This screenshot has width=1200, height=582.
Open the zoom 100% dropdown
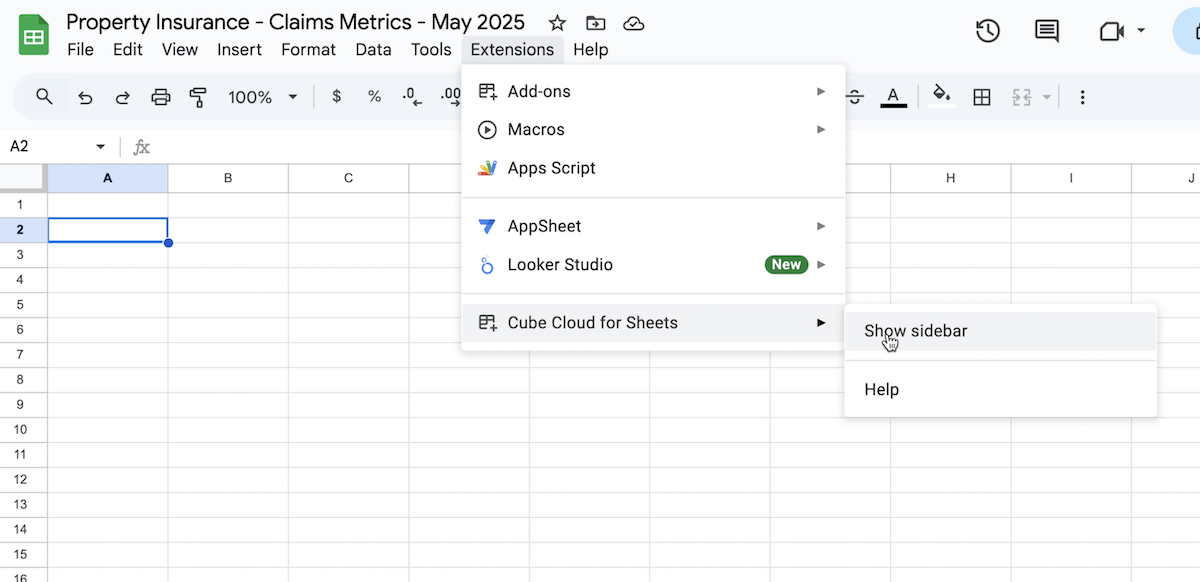[263, 97]
